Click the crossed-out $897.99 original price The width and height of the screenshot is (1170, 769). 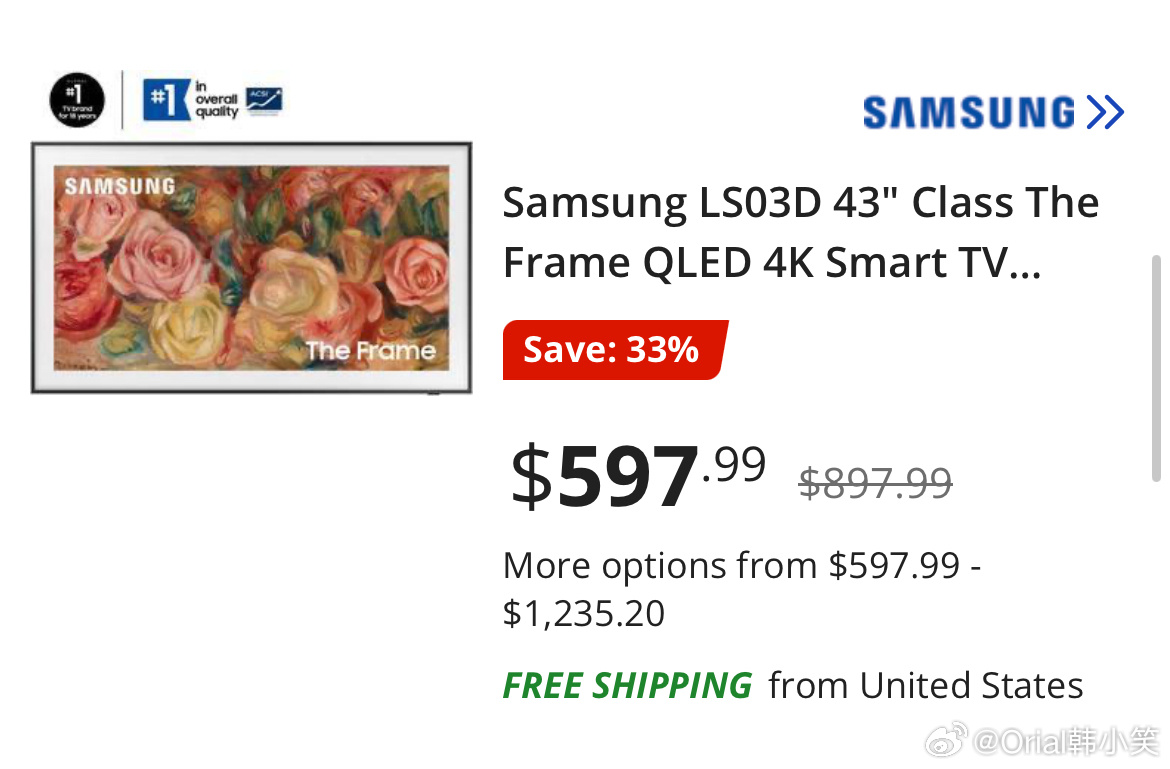[875, 483]
